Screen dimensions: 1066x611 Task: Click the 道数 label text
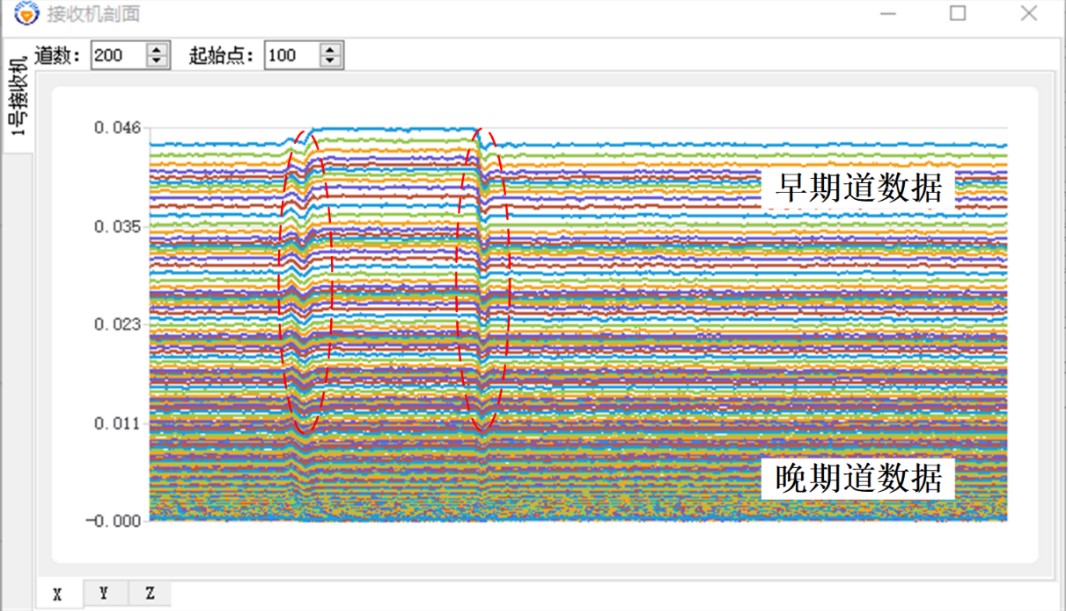56,55
